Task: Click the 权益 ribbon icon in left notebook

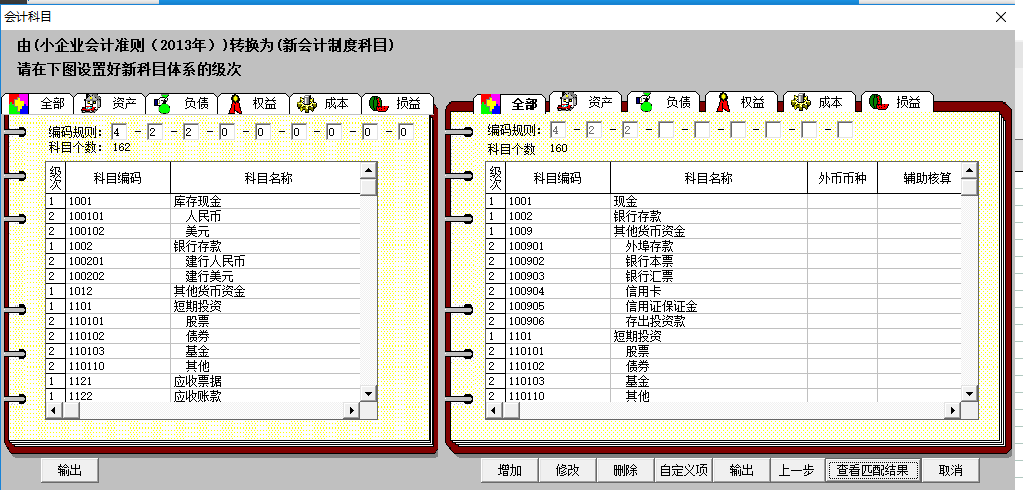Action: (235, 103)
